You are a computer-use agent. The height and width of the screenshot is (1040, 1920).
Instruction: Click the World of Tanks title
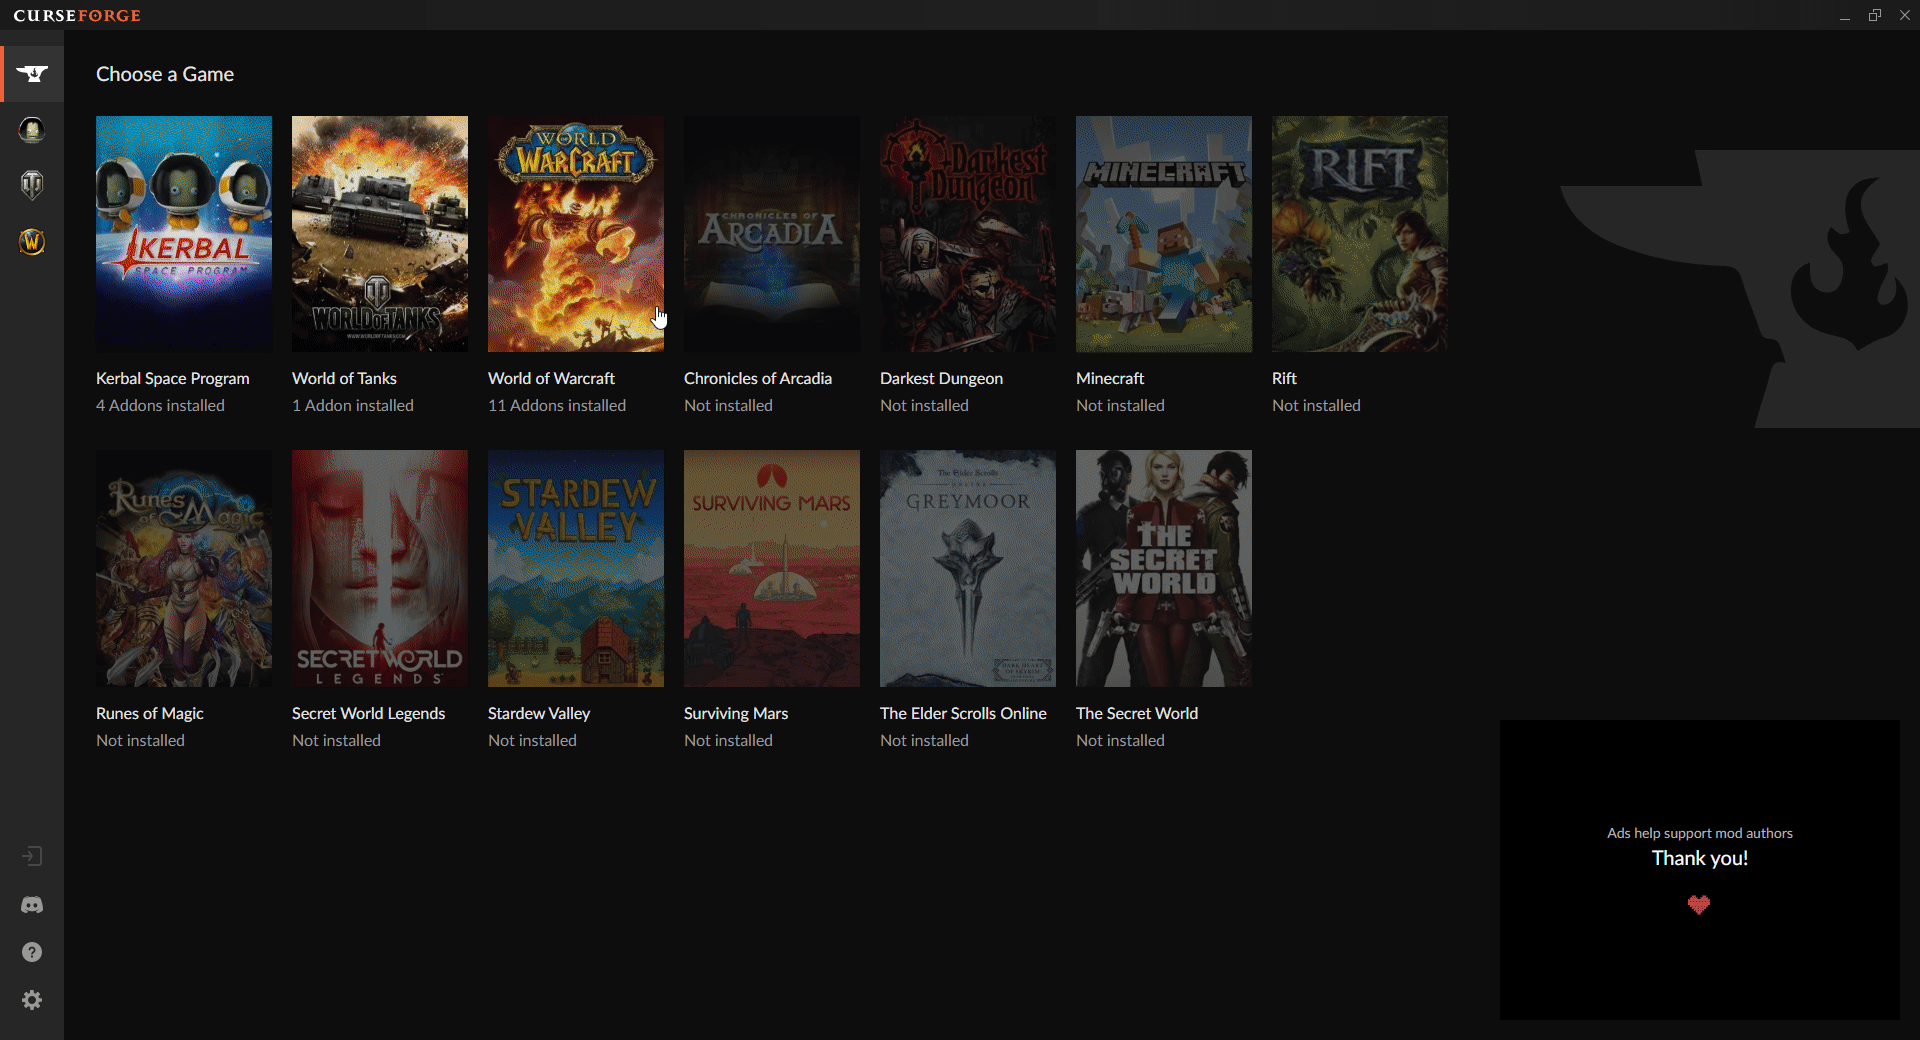(x=344, y=379)
